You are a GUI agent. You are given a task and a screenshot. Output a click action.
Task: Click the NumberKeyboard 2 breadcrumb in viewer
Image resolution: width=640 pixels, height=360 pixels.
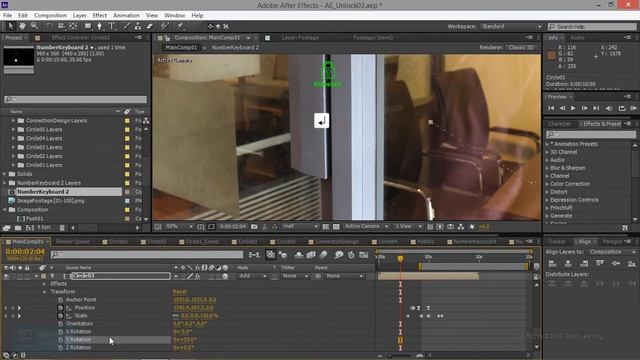tap(235, 47)
